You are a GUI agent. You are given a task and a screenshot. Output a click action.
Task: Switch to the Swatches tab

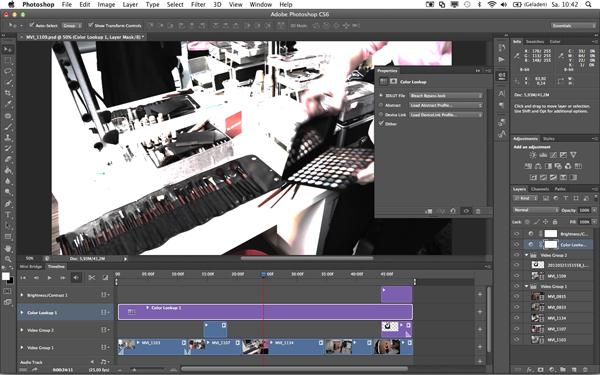(535, 41)
